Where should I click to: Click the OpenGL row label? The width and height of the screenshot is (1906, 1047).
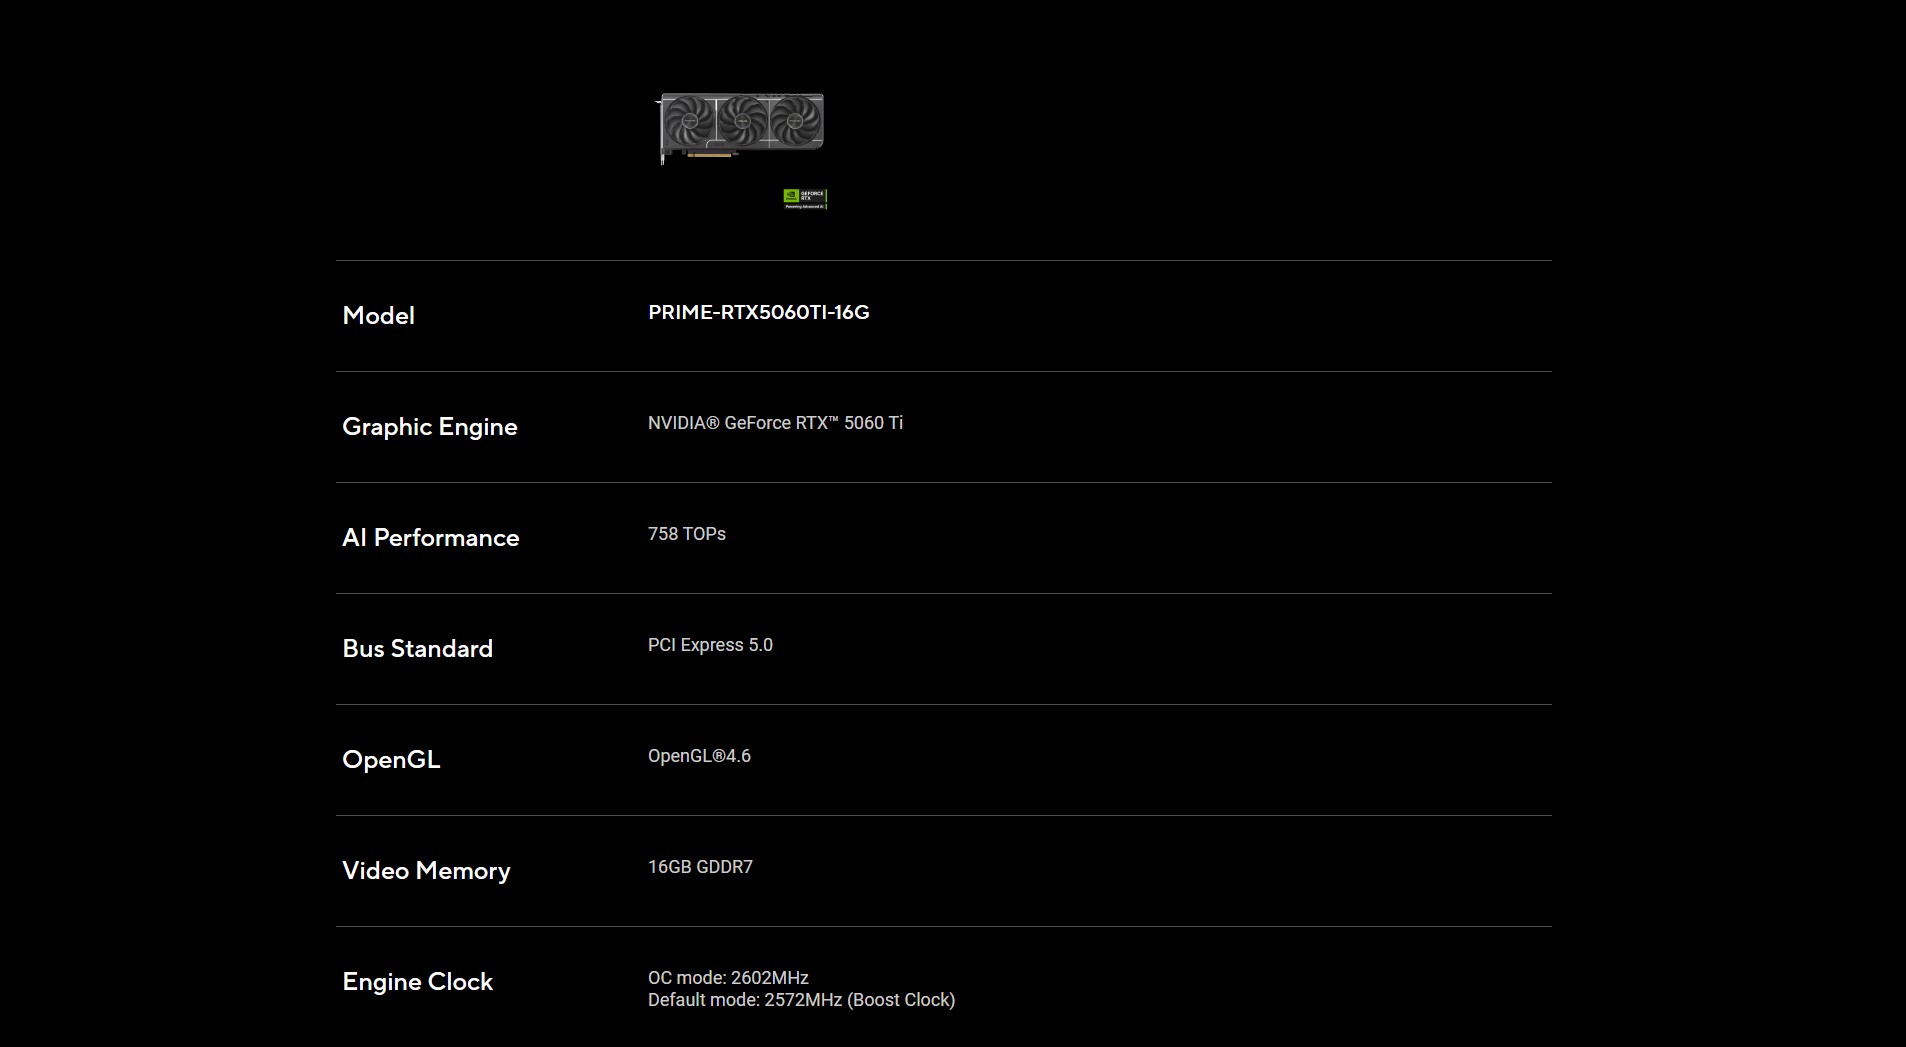tap(391, 760)
